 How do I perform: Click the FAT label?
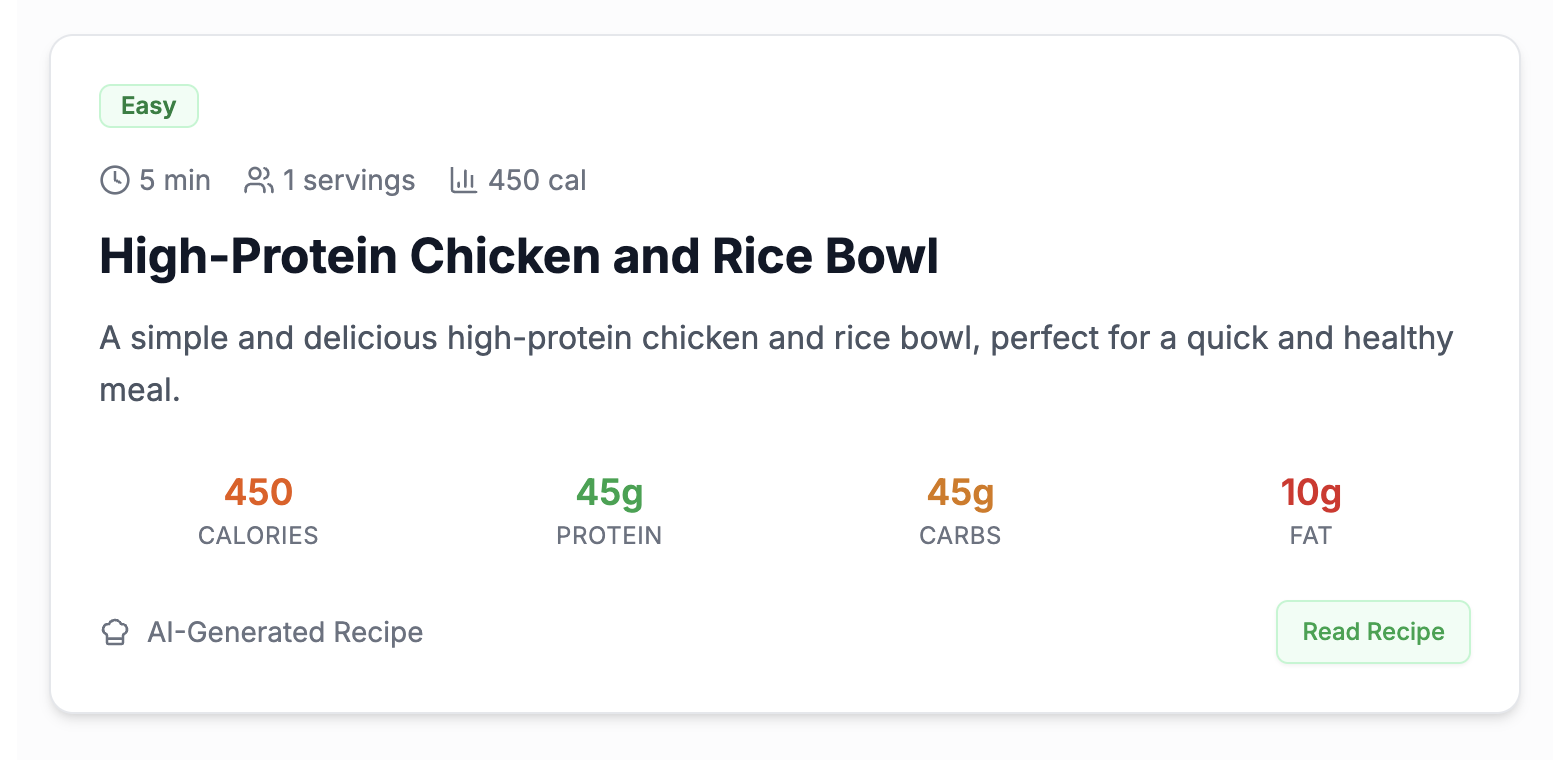point(1311,536)
